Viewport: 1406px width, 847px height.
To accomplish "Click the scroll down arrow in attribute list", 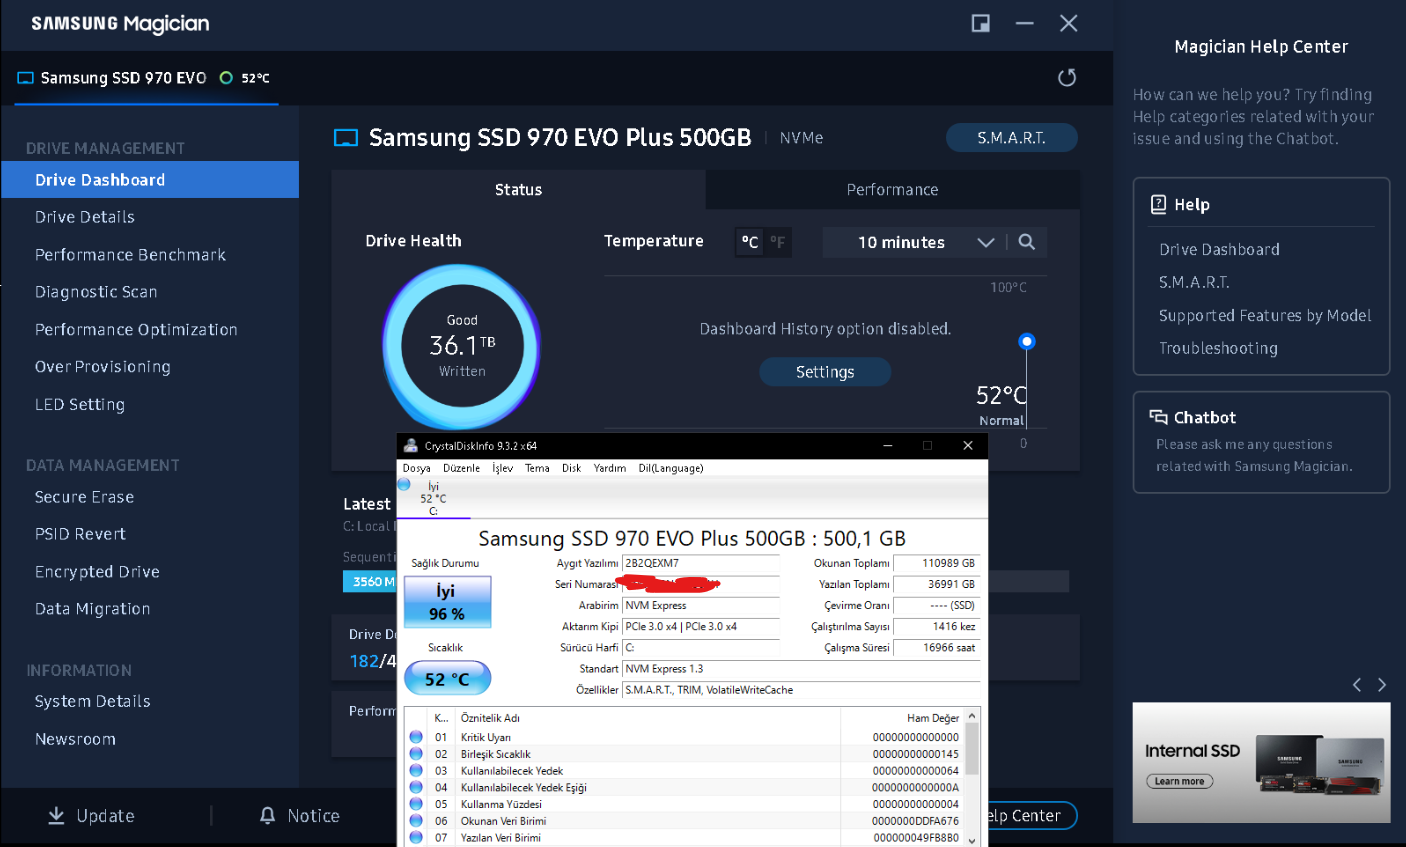I will (972, 840).
